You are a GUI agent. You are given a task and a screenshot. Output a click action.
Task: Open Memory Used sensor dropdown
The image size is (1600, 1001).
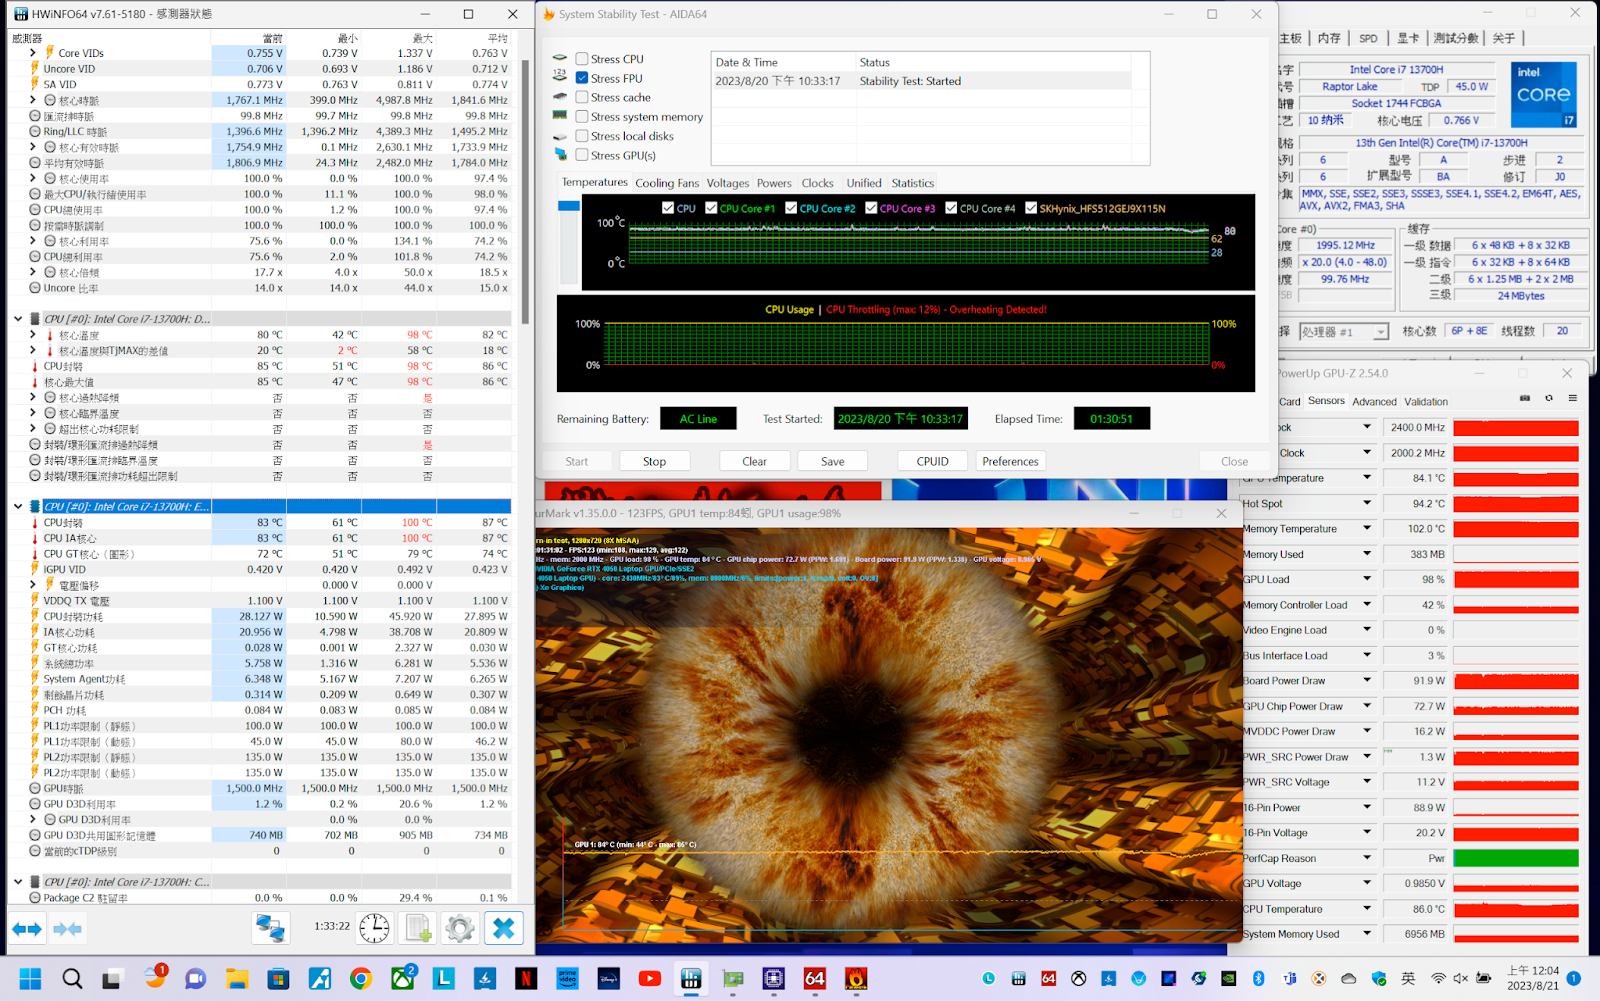pos(1367,554)
